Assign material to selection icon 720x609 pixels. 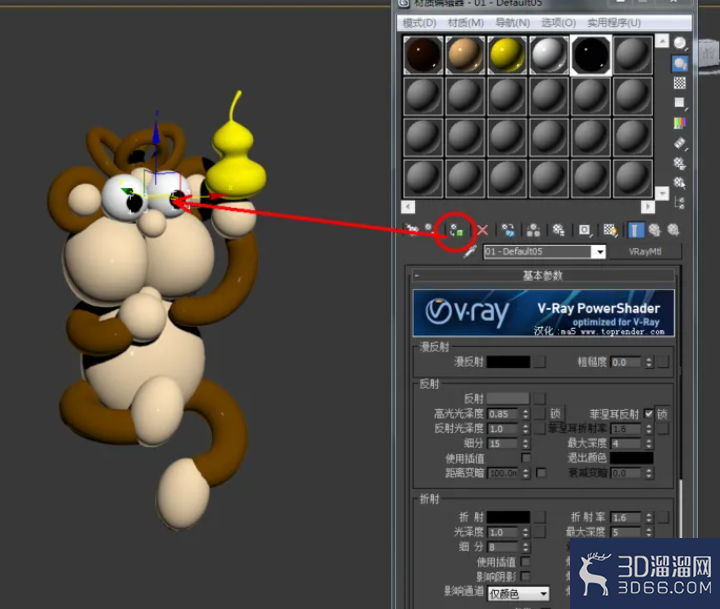pos(456,230)
